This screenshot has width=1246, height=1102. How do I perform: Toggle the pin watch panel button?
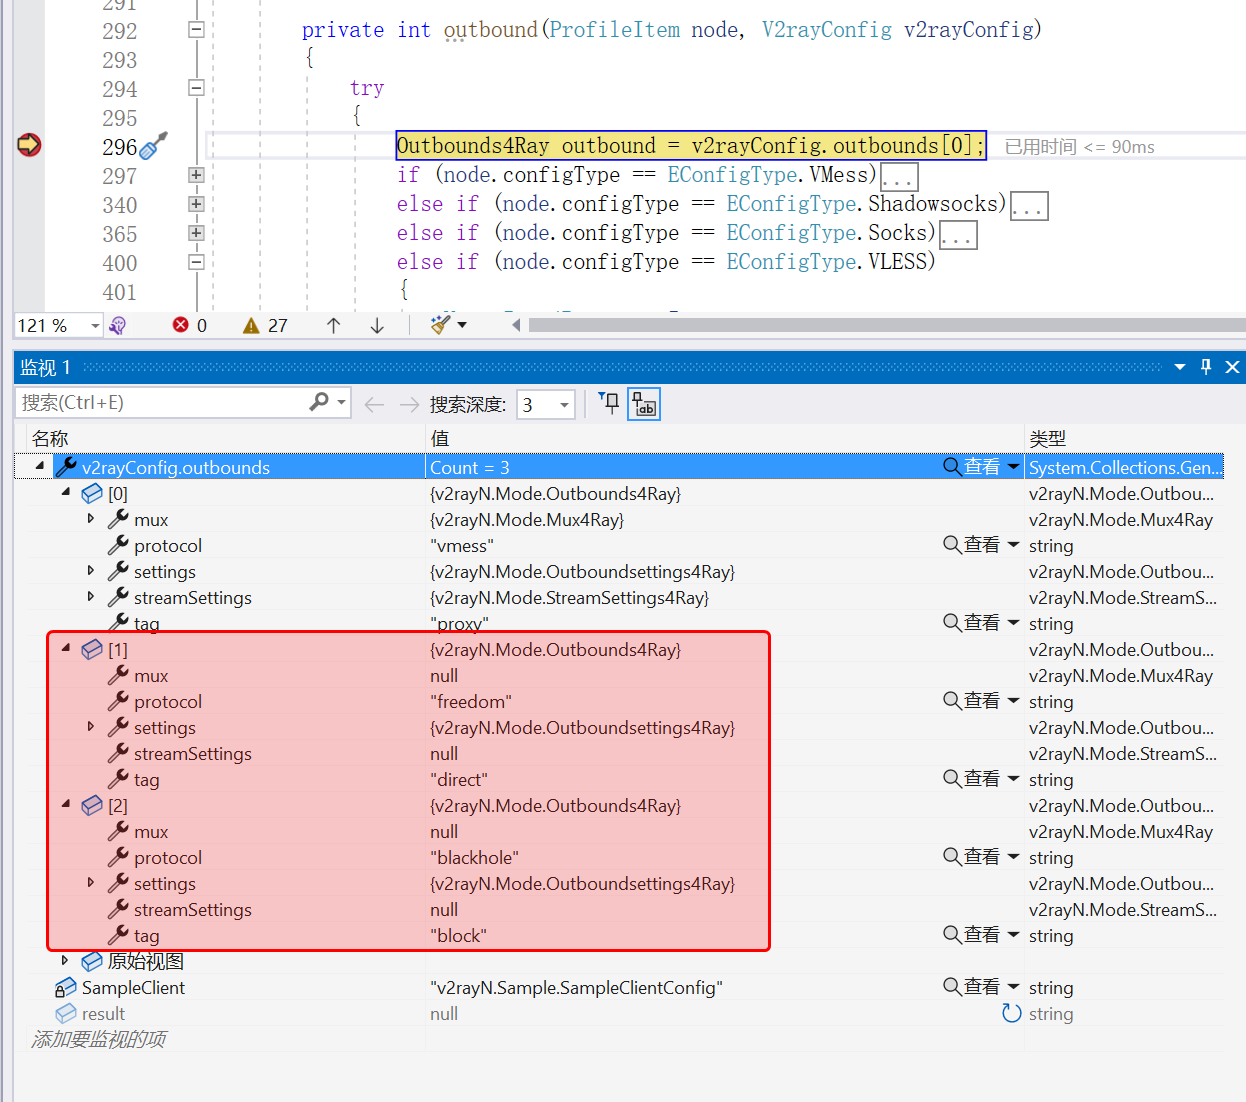click(1206, 367)
